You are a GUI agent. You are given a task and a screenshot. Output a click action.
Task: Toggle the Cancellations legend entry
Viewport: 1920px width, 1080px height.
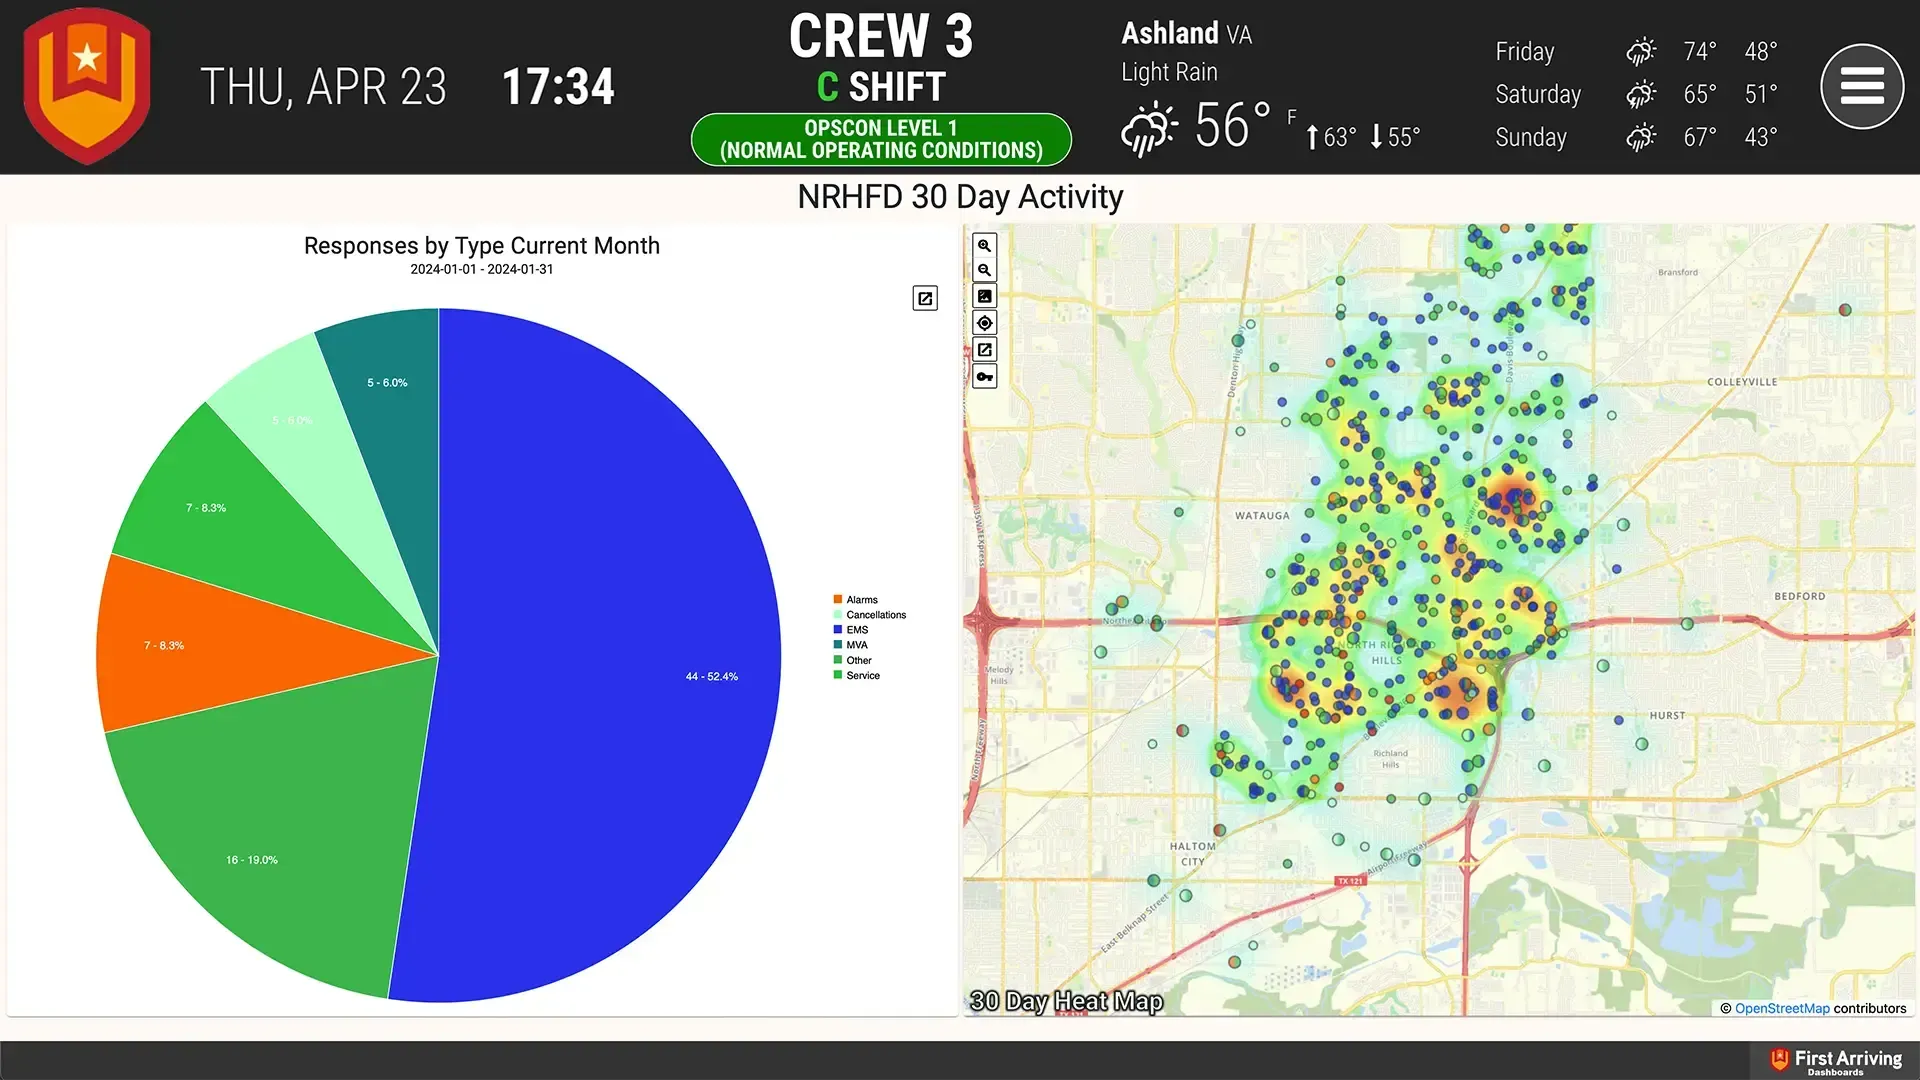coord(870,615)
